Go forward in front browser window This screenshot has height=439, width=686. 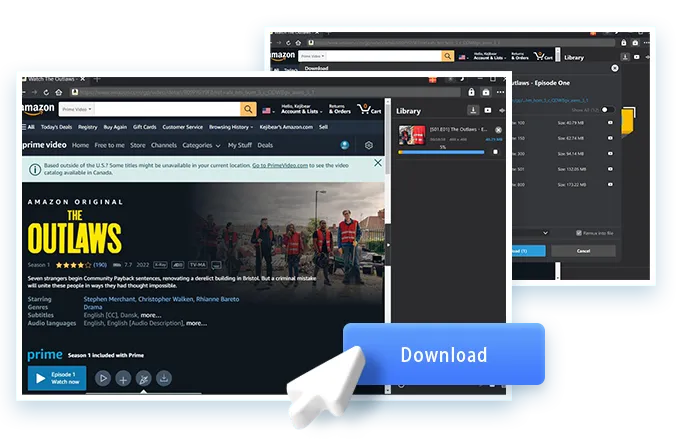(34, 92)
